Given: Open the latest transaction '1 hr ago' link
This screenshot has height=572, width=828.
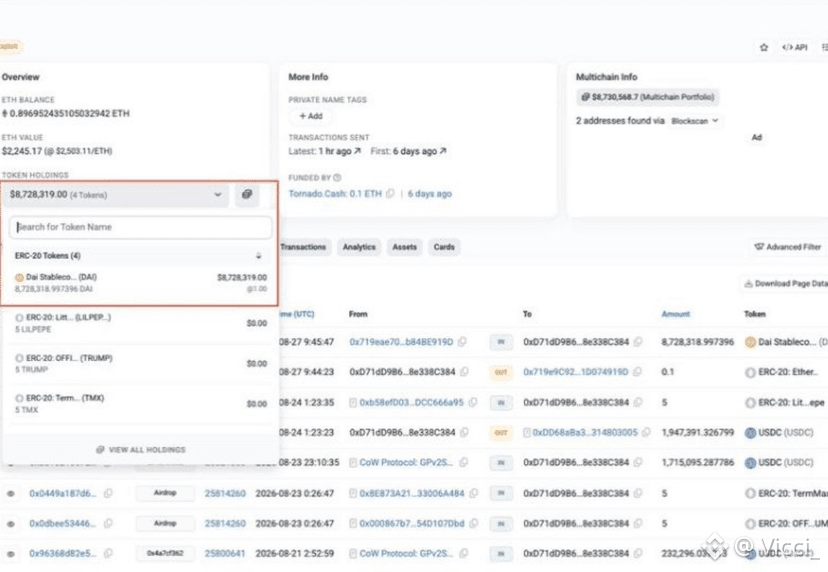Looking at the screenshot, I should 339,152.
